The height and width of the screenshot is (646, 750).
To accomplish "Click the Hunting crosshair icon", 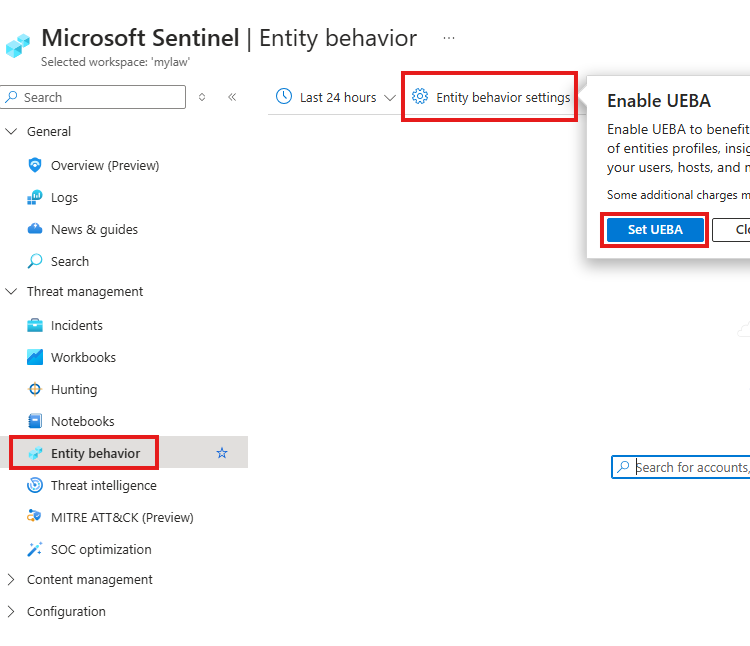I will point(35,389).
